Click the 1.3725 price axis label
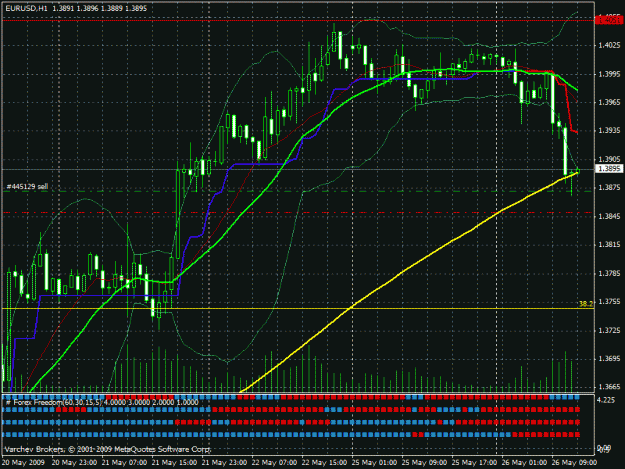625x469 pixels. pyautogui.click(x=609, y=330)
